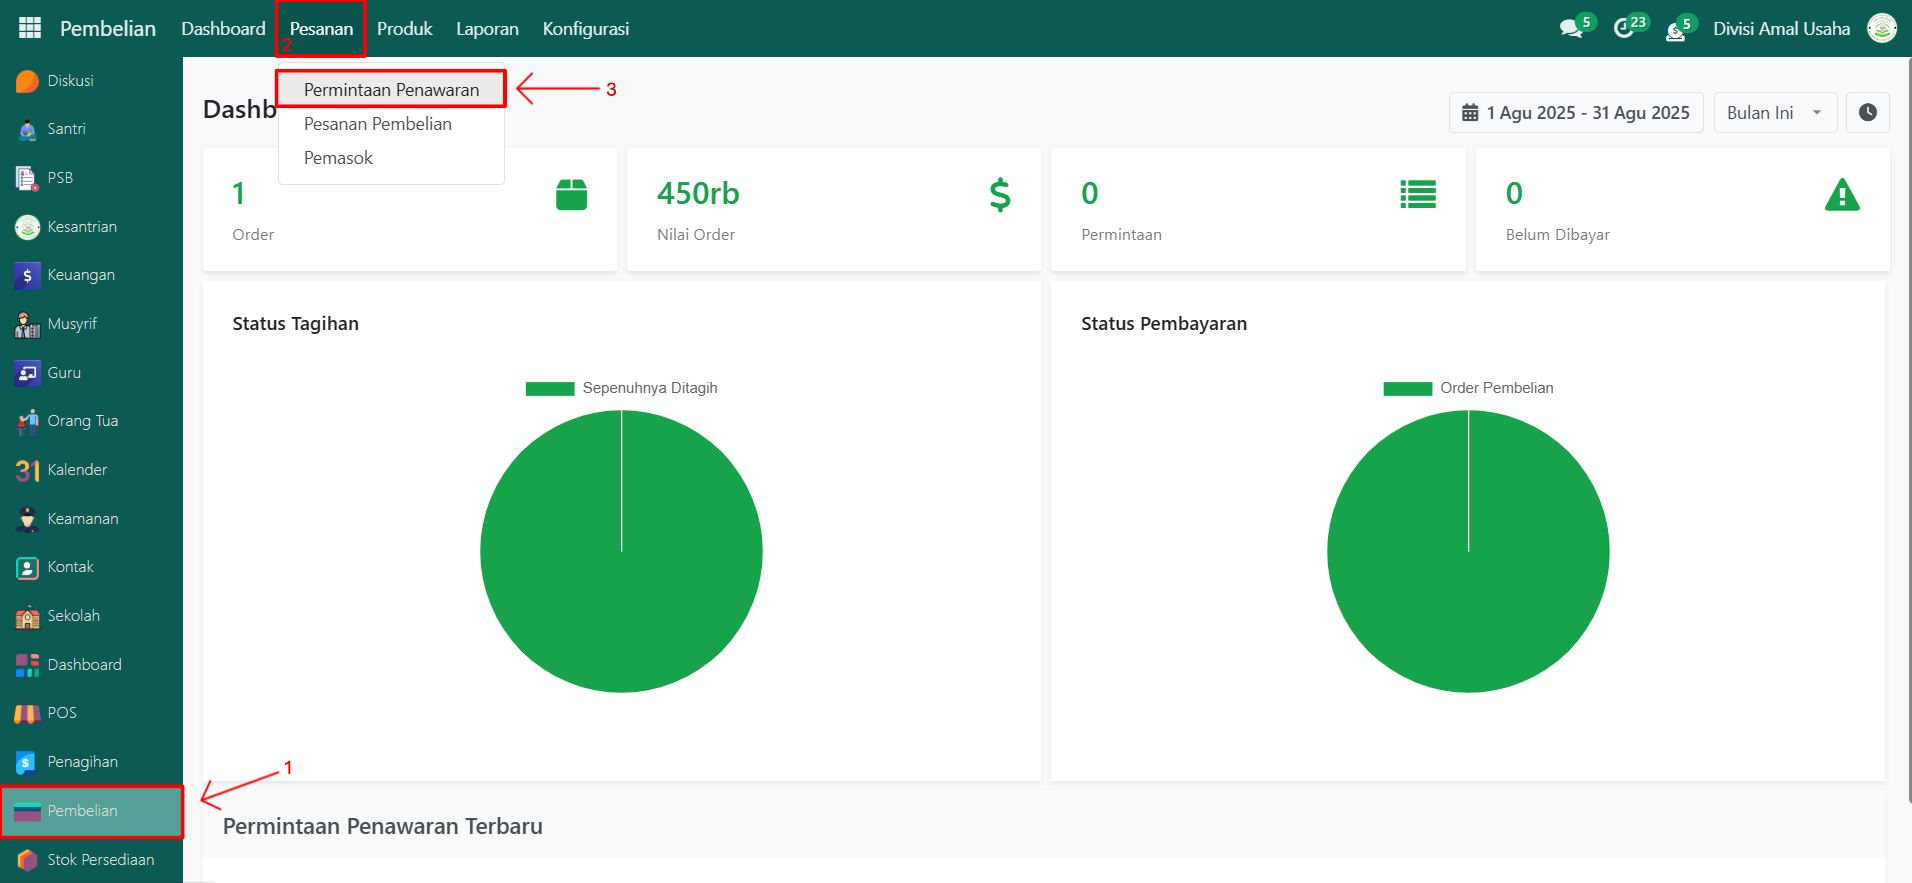Open Keuangan in the sidebar

click(80, 275)
